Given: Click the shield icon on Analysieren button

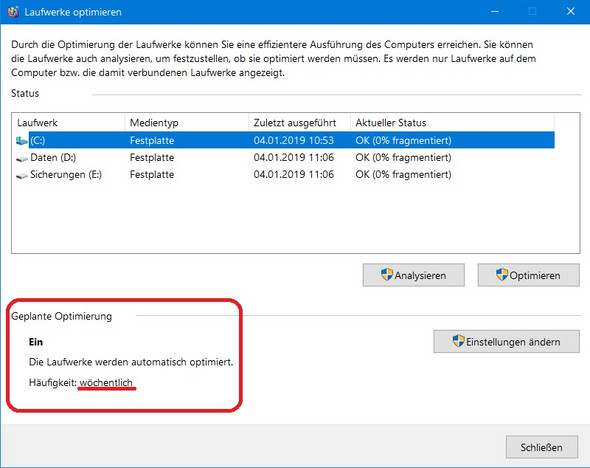Looking at the screenshot, I should [386, 275].
